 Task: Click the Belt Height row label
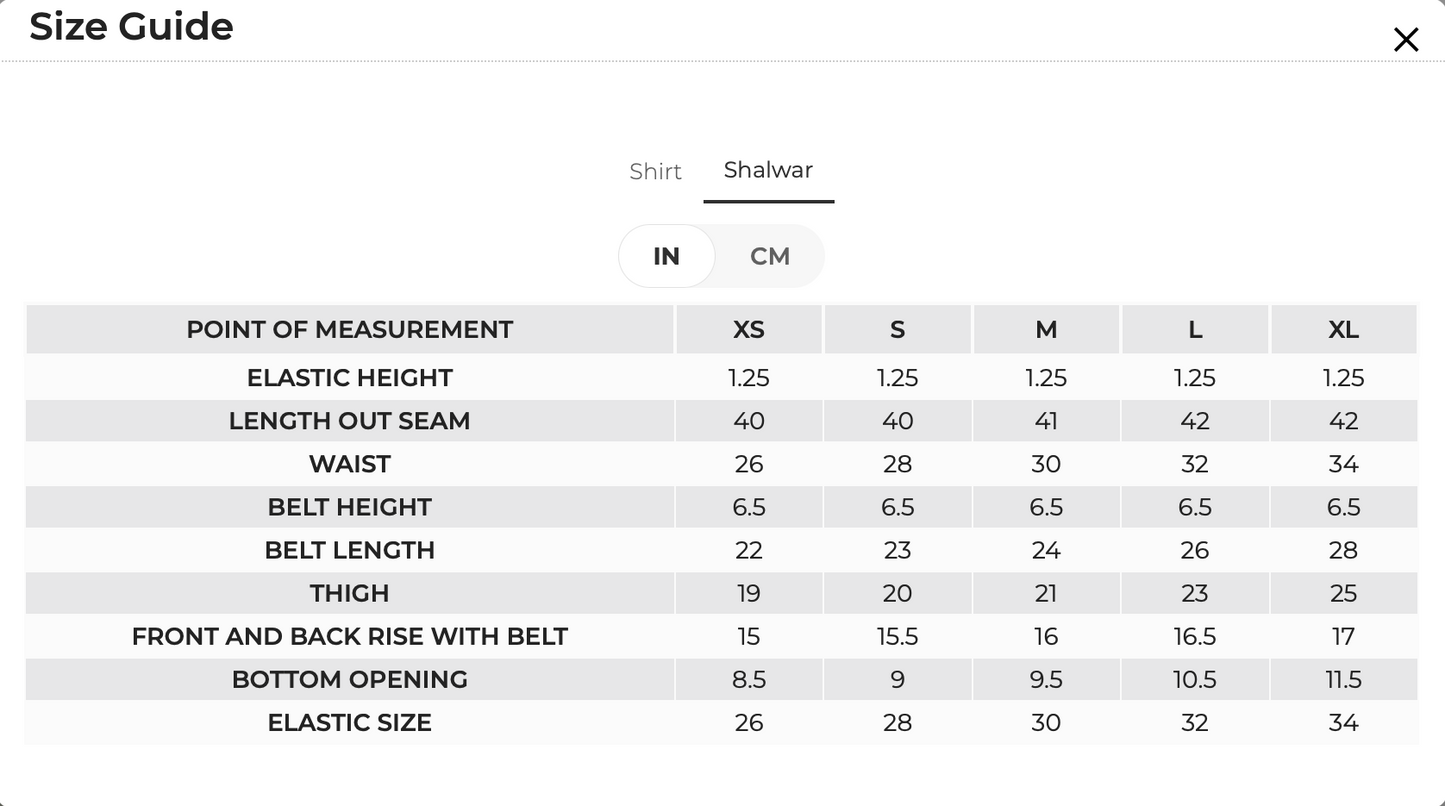point(350,507)
